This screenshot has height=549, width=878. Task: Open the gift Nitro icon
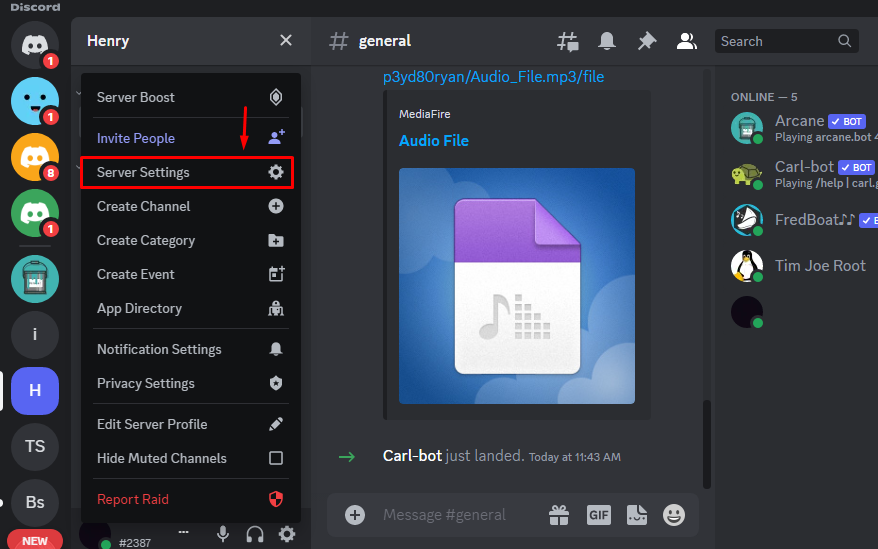(x=559, y=515)
